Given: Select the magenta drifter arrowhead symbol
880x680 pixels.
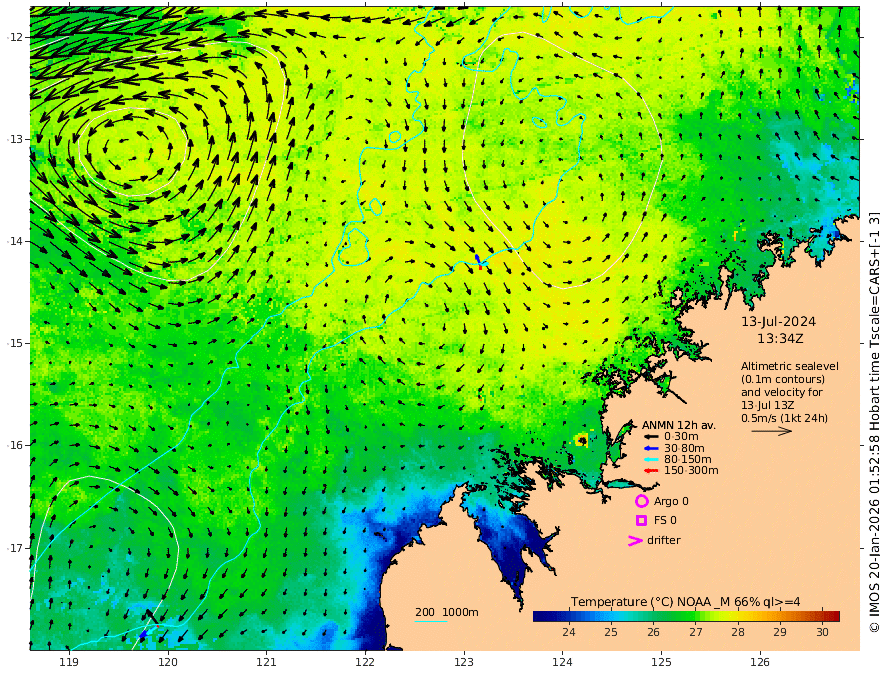Looking at the screenshot, I should [635, 541].
